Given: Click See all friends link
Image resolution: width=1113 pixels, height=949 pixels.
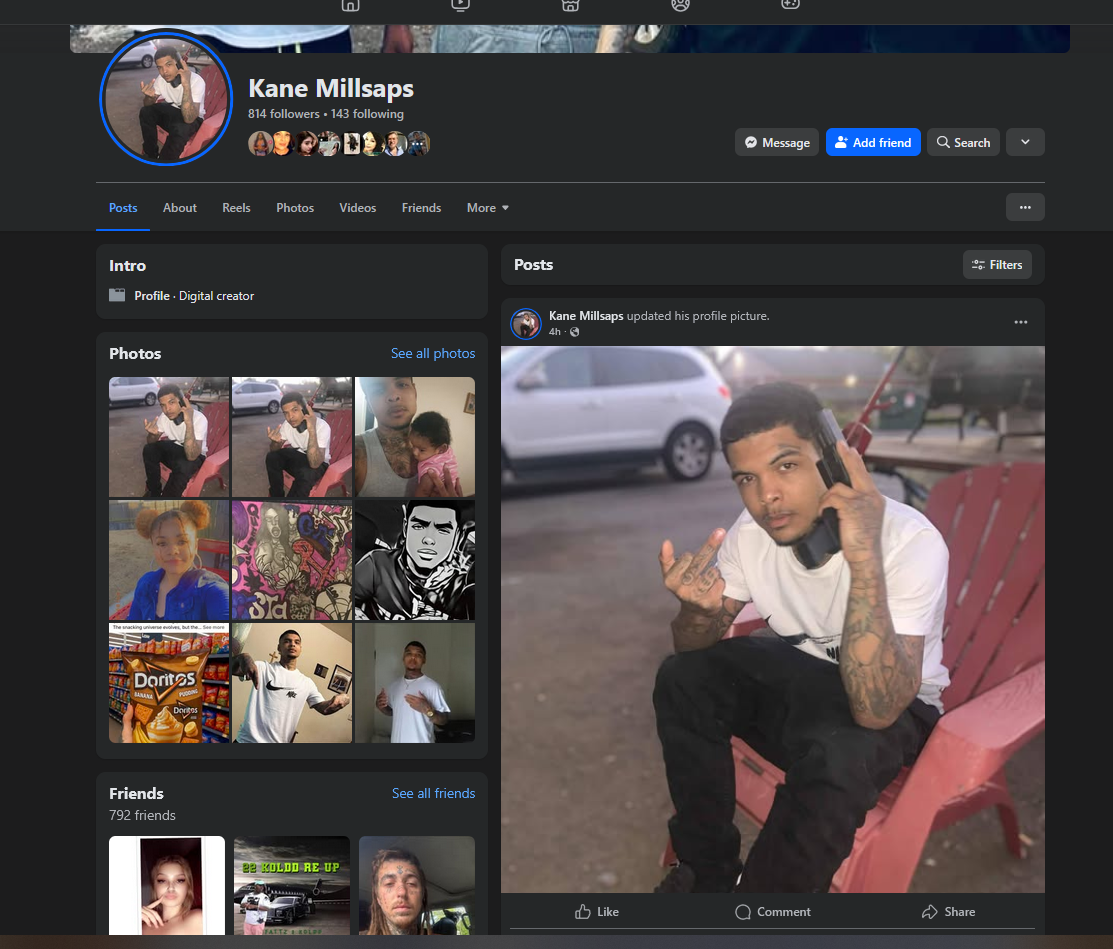Looking at the screenshot, I should click(434, 794).
